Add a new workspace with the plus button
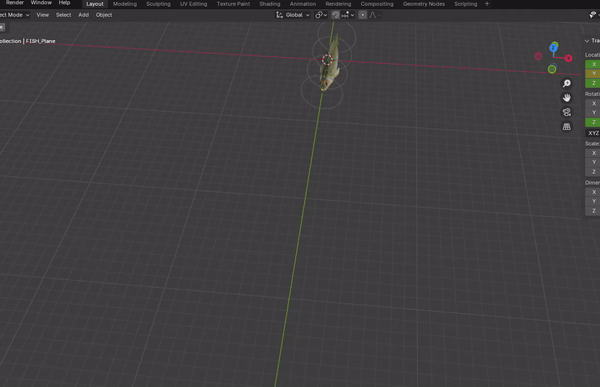The width and height of the screenshot is (600, 387). (x=487, y=4)
